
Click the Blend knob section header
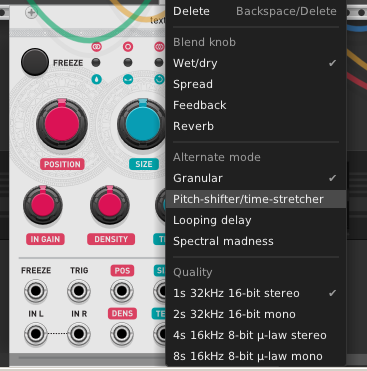(204, 42)
